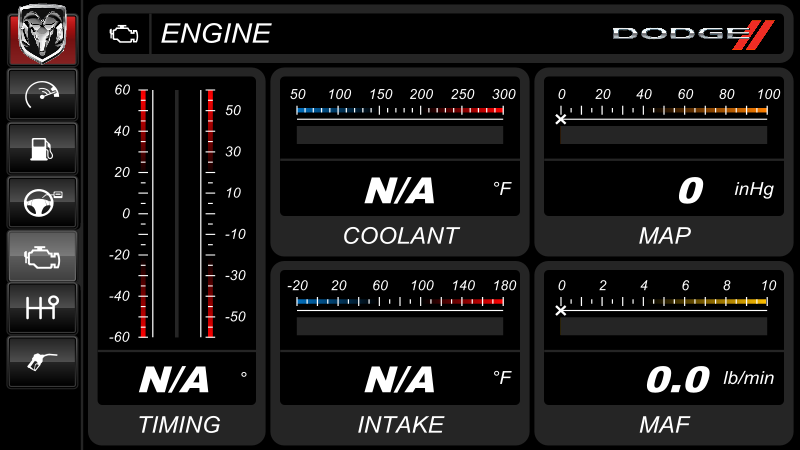
Task: Click the lb/min unit label
Action: [748, 378]
